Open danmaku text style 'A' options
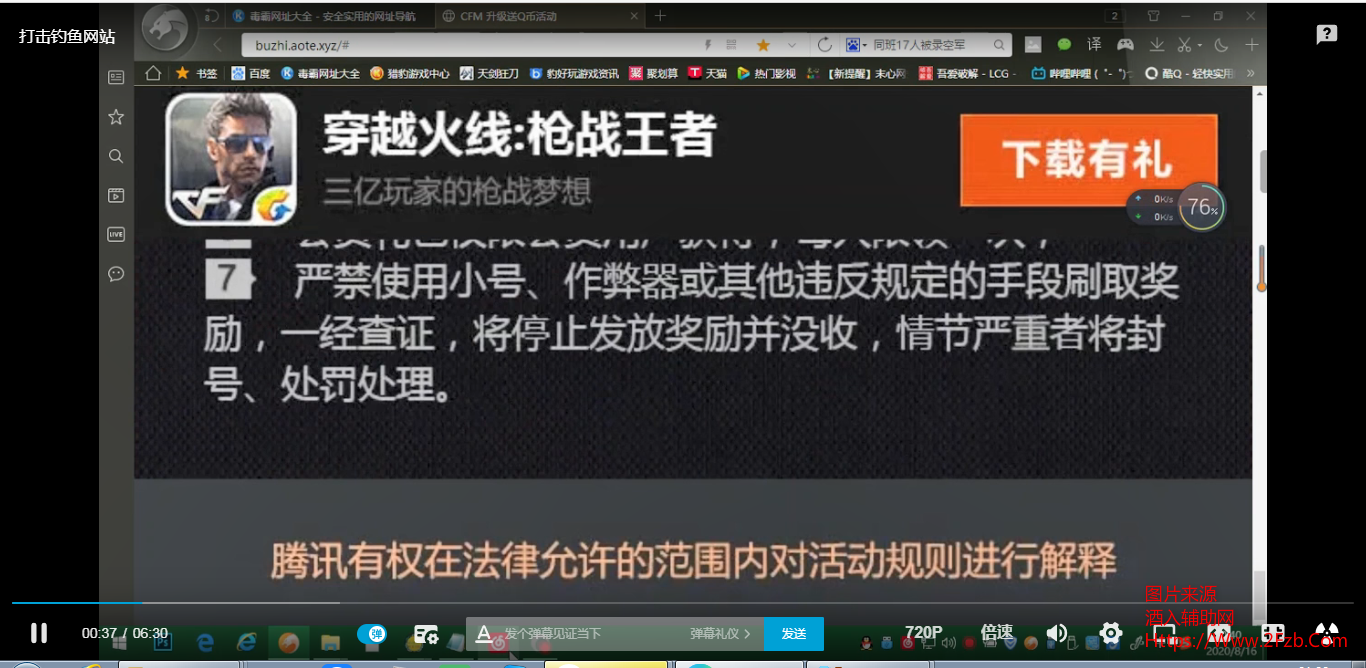Screen dimensions: 1366x668 tap(483, 633)
